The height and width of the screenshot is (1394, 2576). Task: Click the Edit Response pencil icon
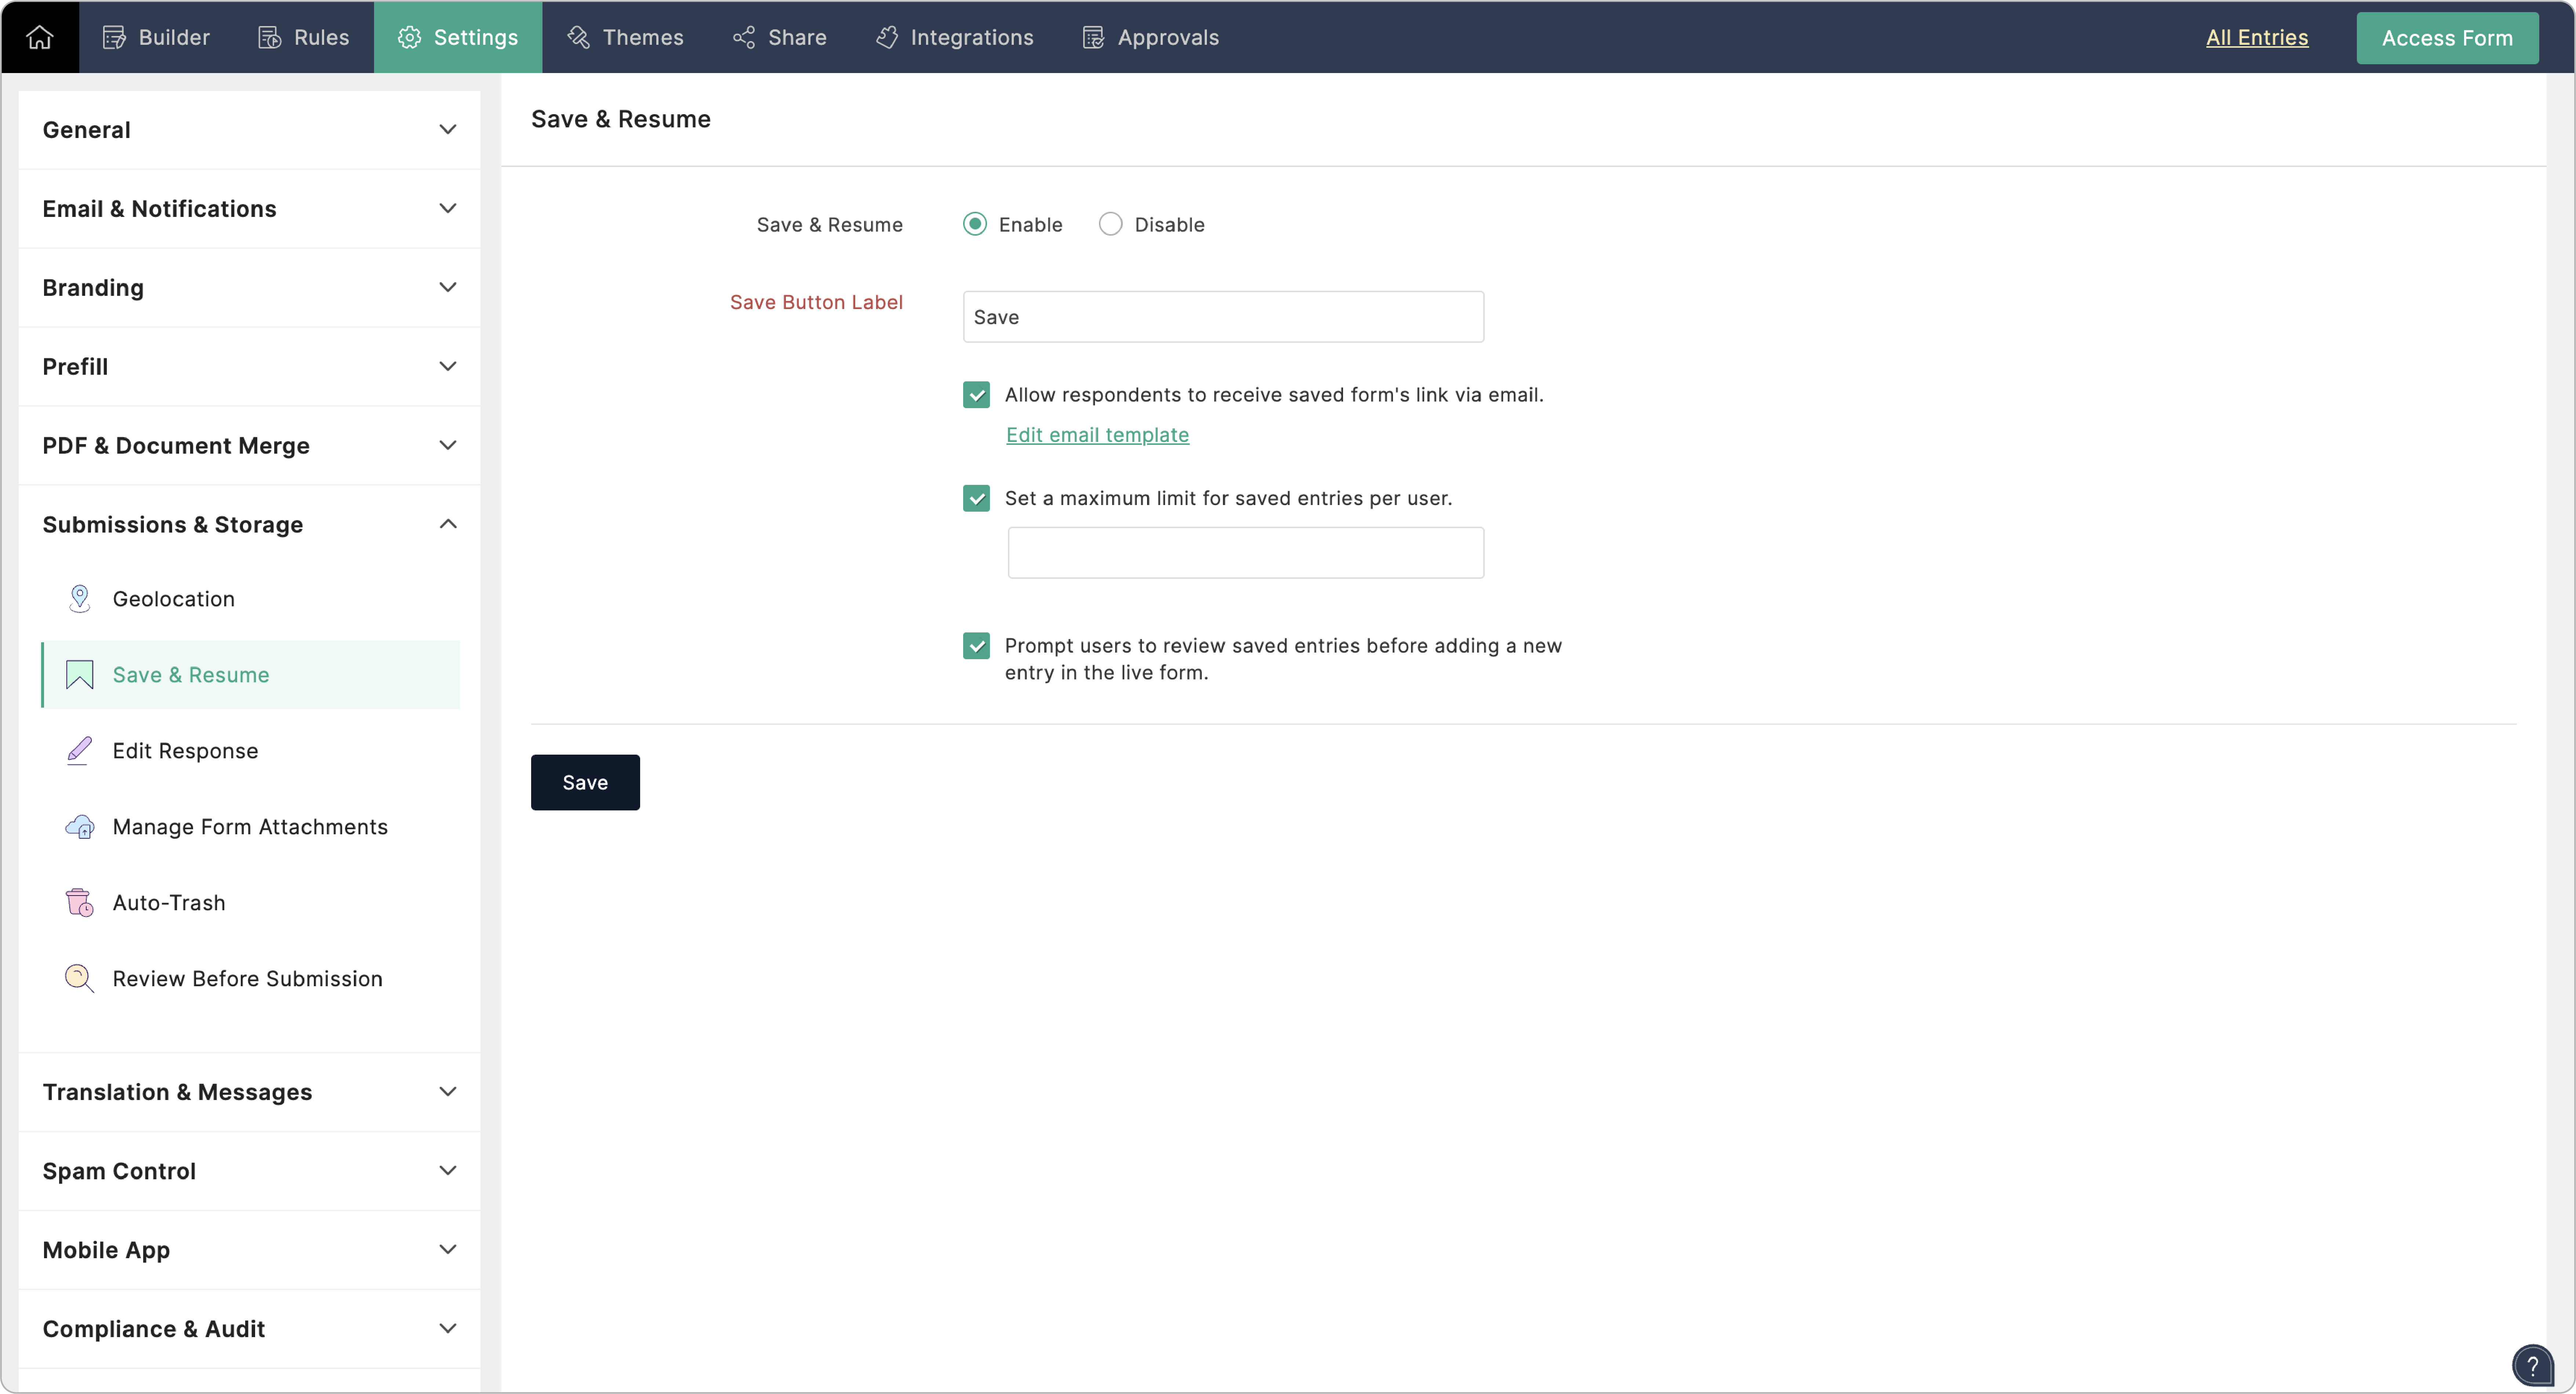79,750
